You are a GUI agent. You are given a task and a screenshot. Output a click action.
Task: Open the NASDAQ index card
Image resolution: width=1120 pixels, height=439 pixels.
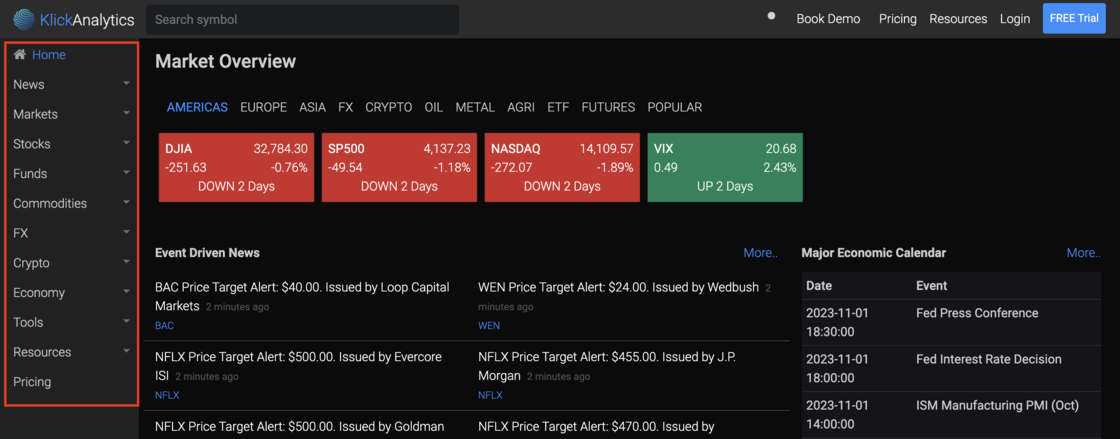[562, 168]
